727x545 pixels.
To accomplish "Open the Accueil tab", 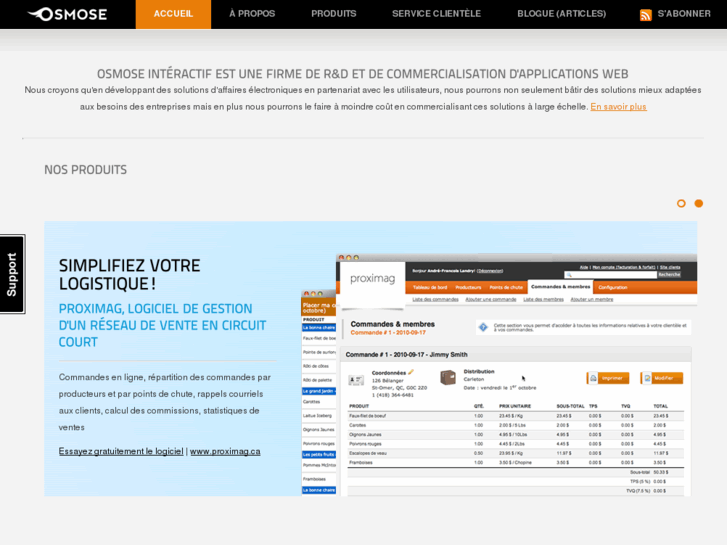I will 173,14.
